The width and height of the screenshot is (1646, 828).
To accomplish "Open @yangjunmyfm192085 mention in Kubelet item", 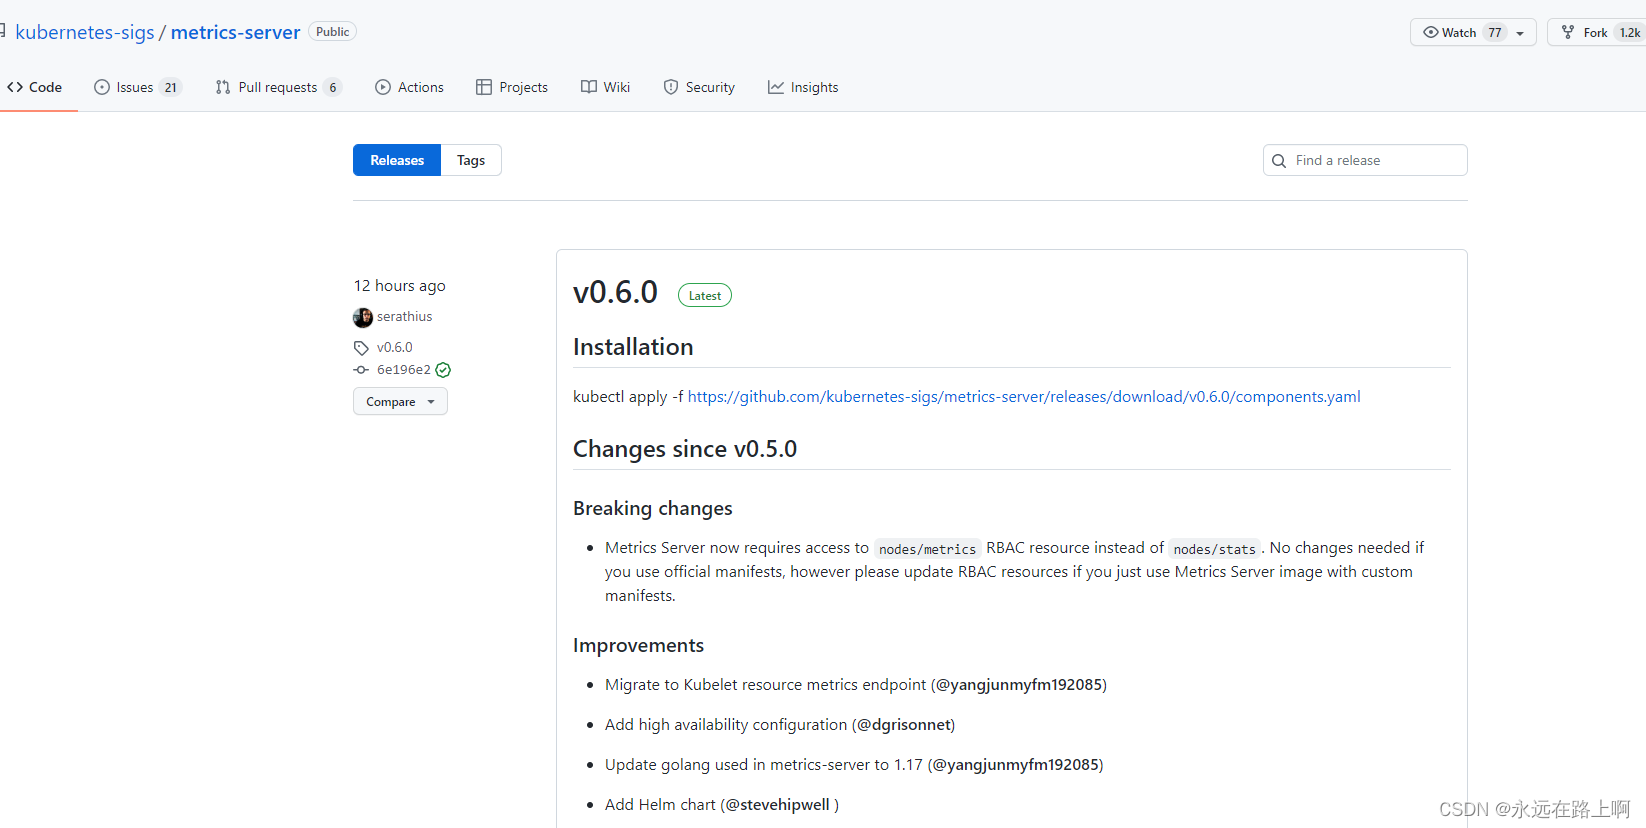I will tap(1019, 684).
